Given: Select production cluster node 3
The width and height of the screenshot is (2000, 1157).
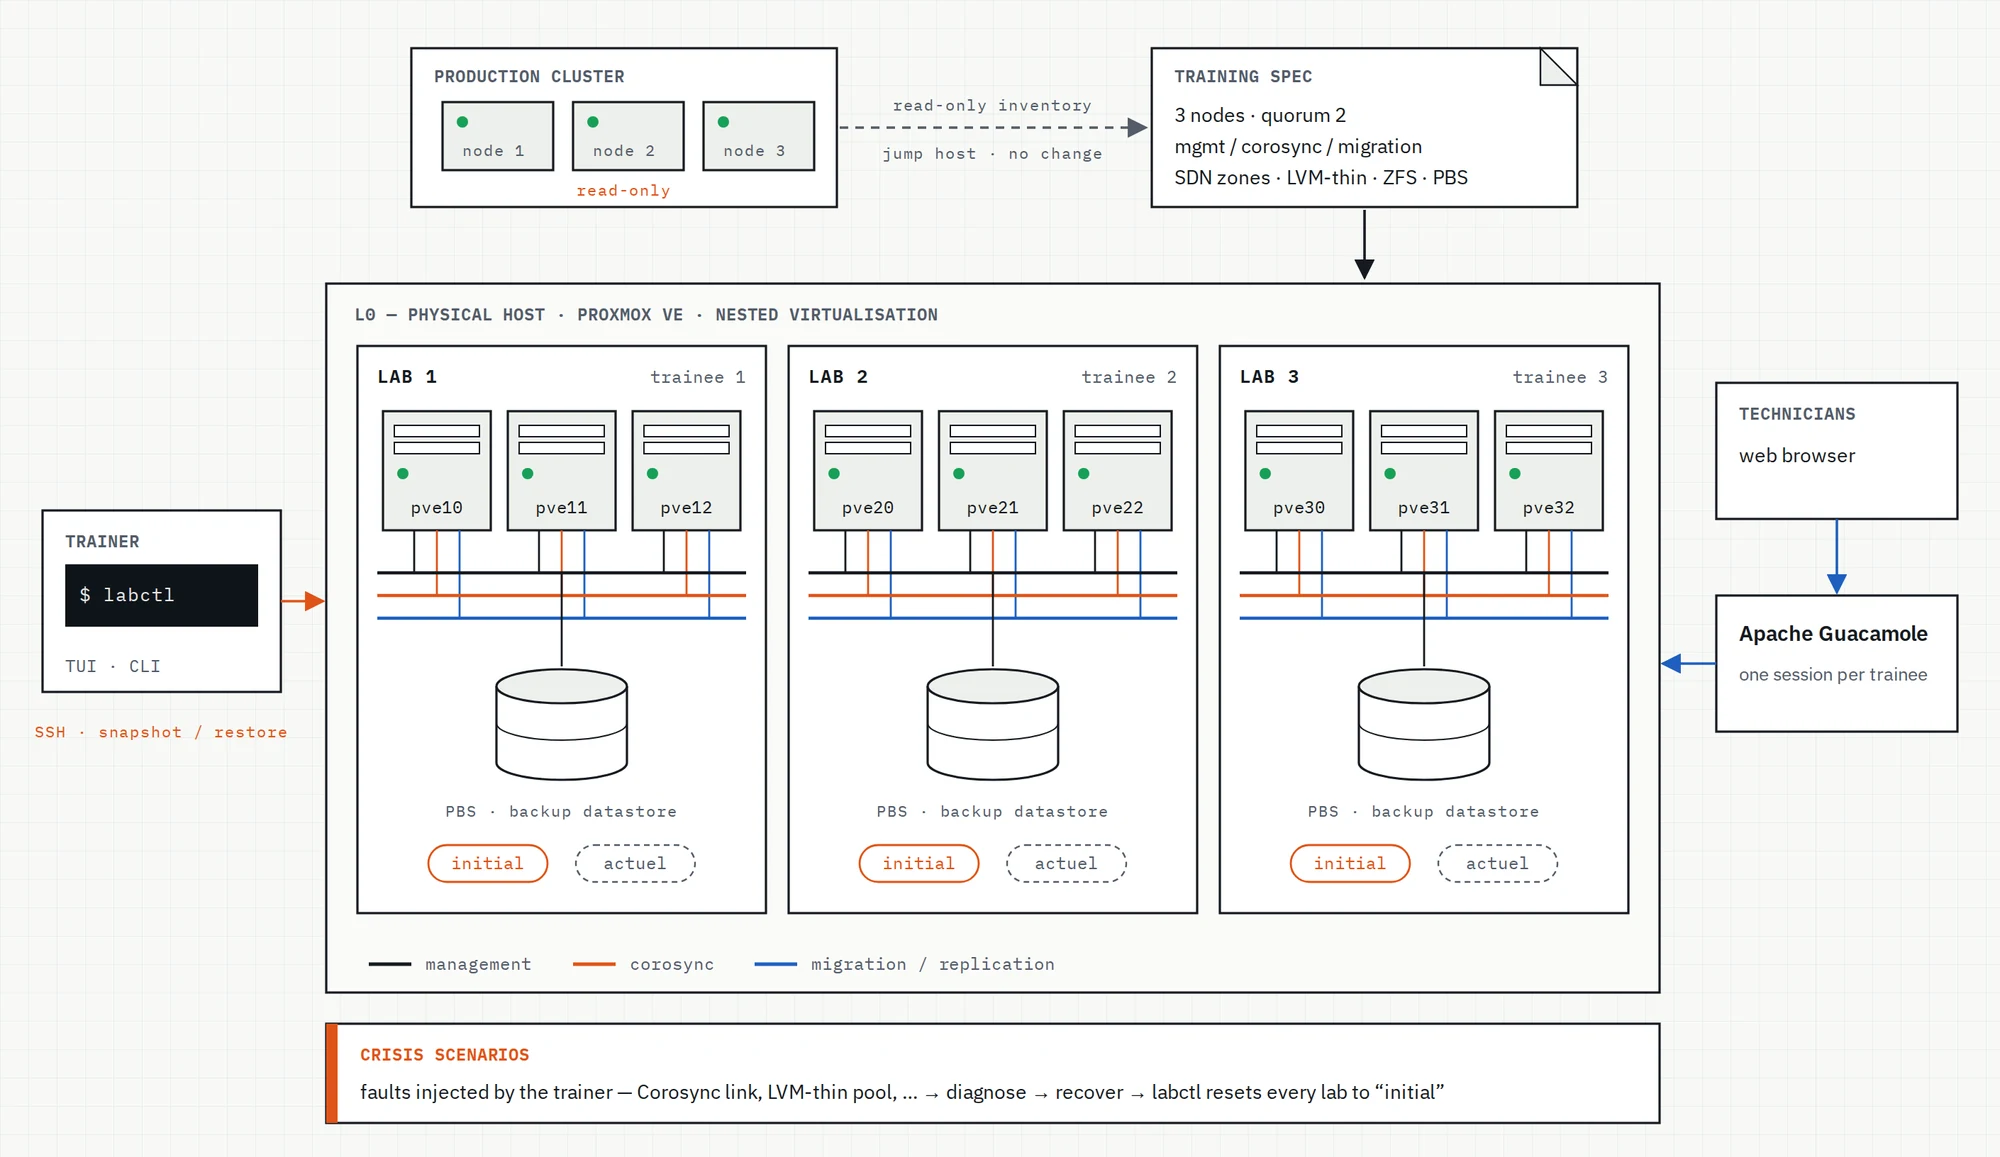Looking at the screenshot, I should coord(758,136).
